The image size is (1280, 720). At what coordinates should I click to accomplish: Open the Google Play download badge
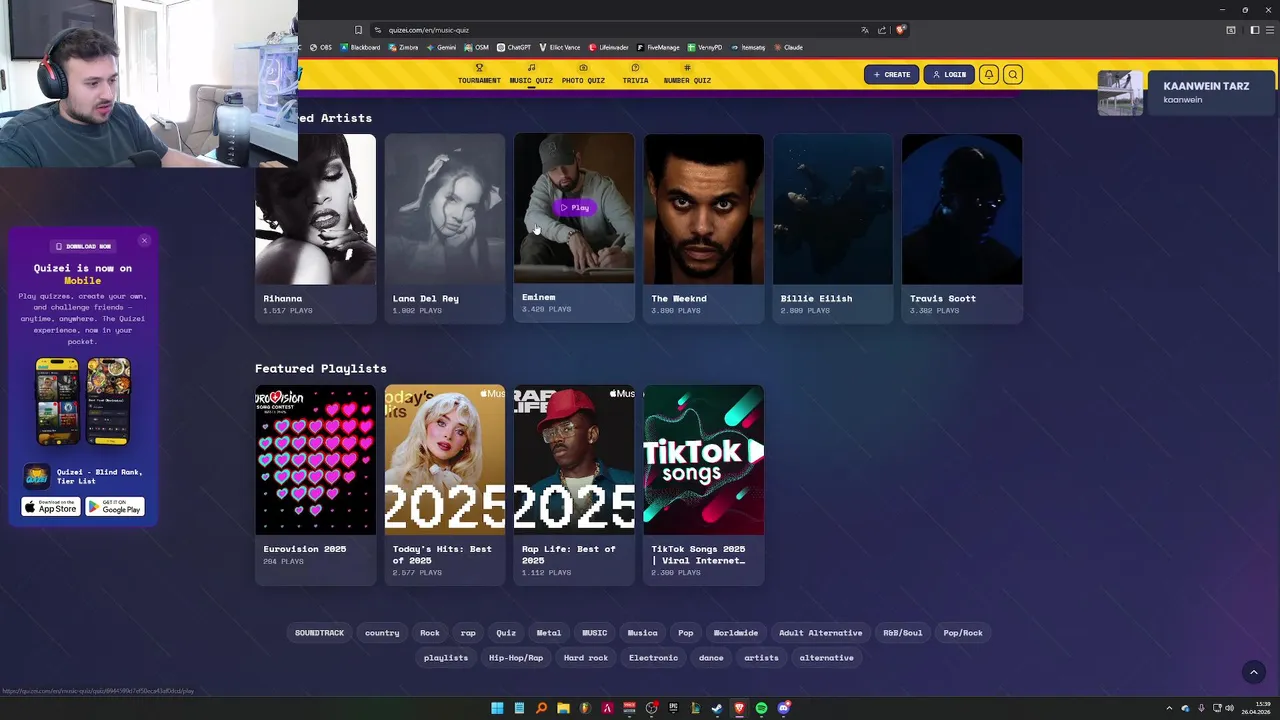115,507
